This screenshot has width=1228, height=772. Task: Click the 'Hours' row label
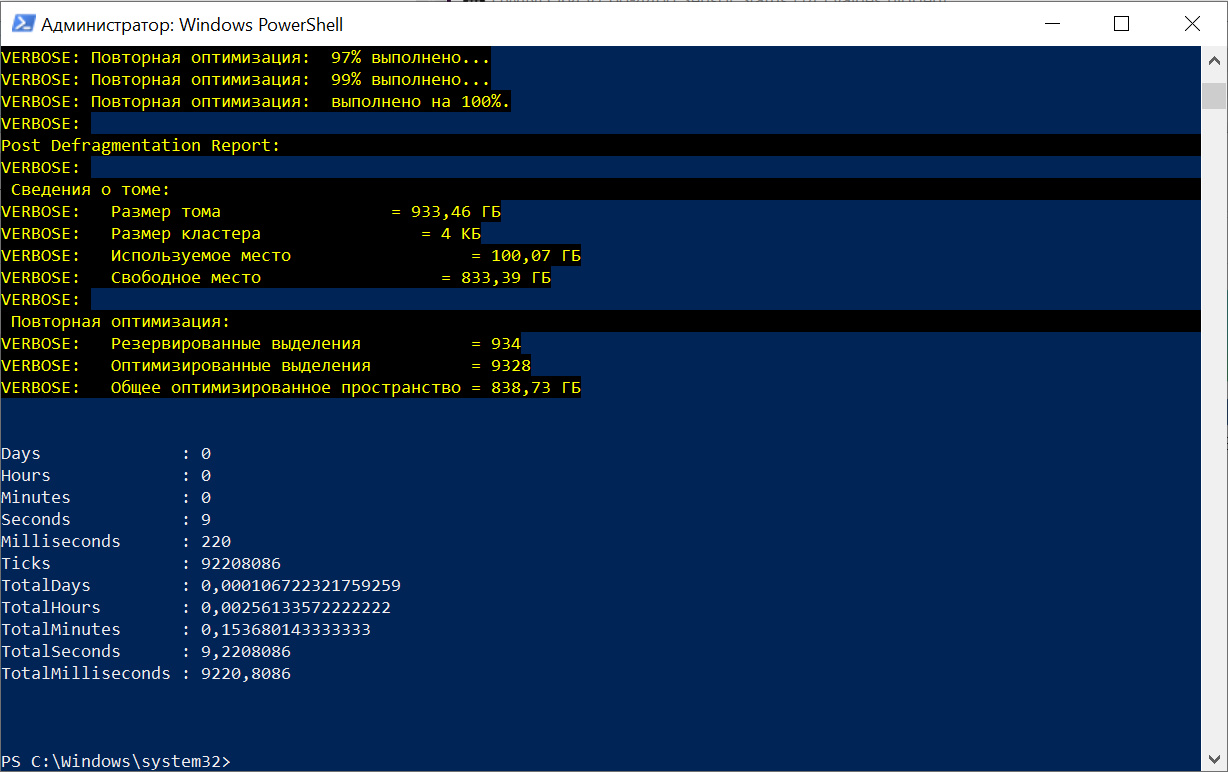pyautogui.click(x=26, y=476)
